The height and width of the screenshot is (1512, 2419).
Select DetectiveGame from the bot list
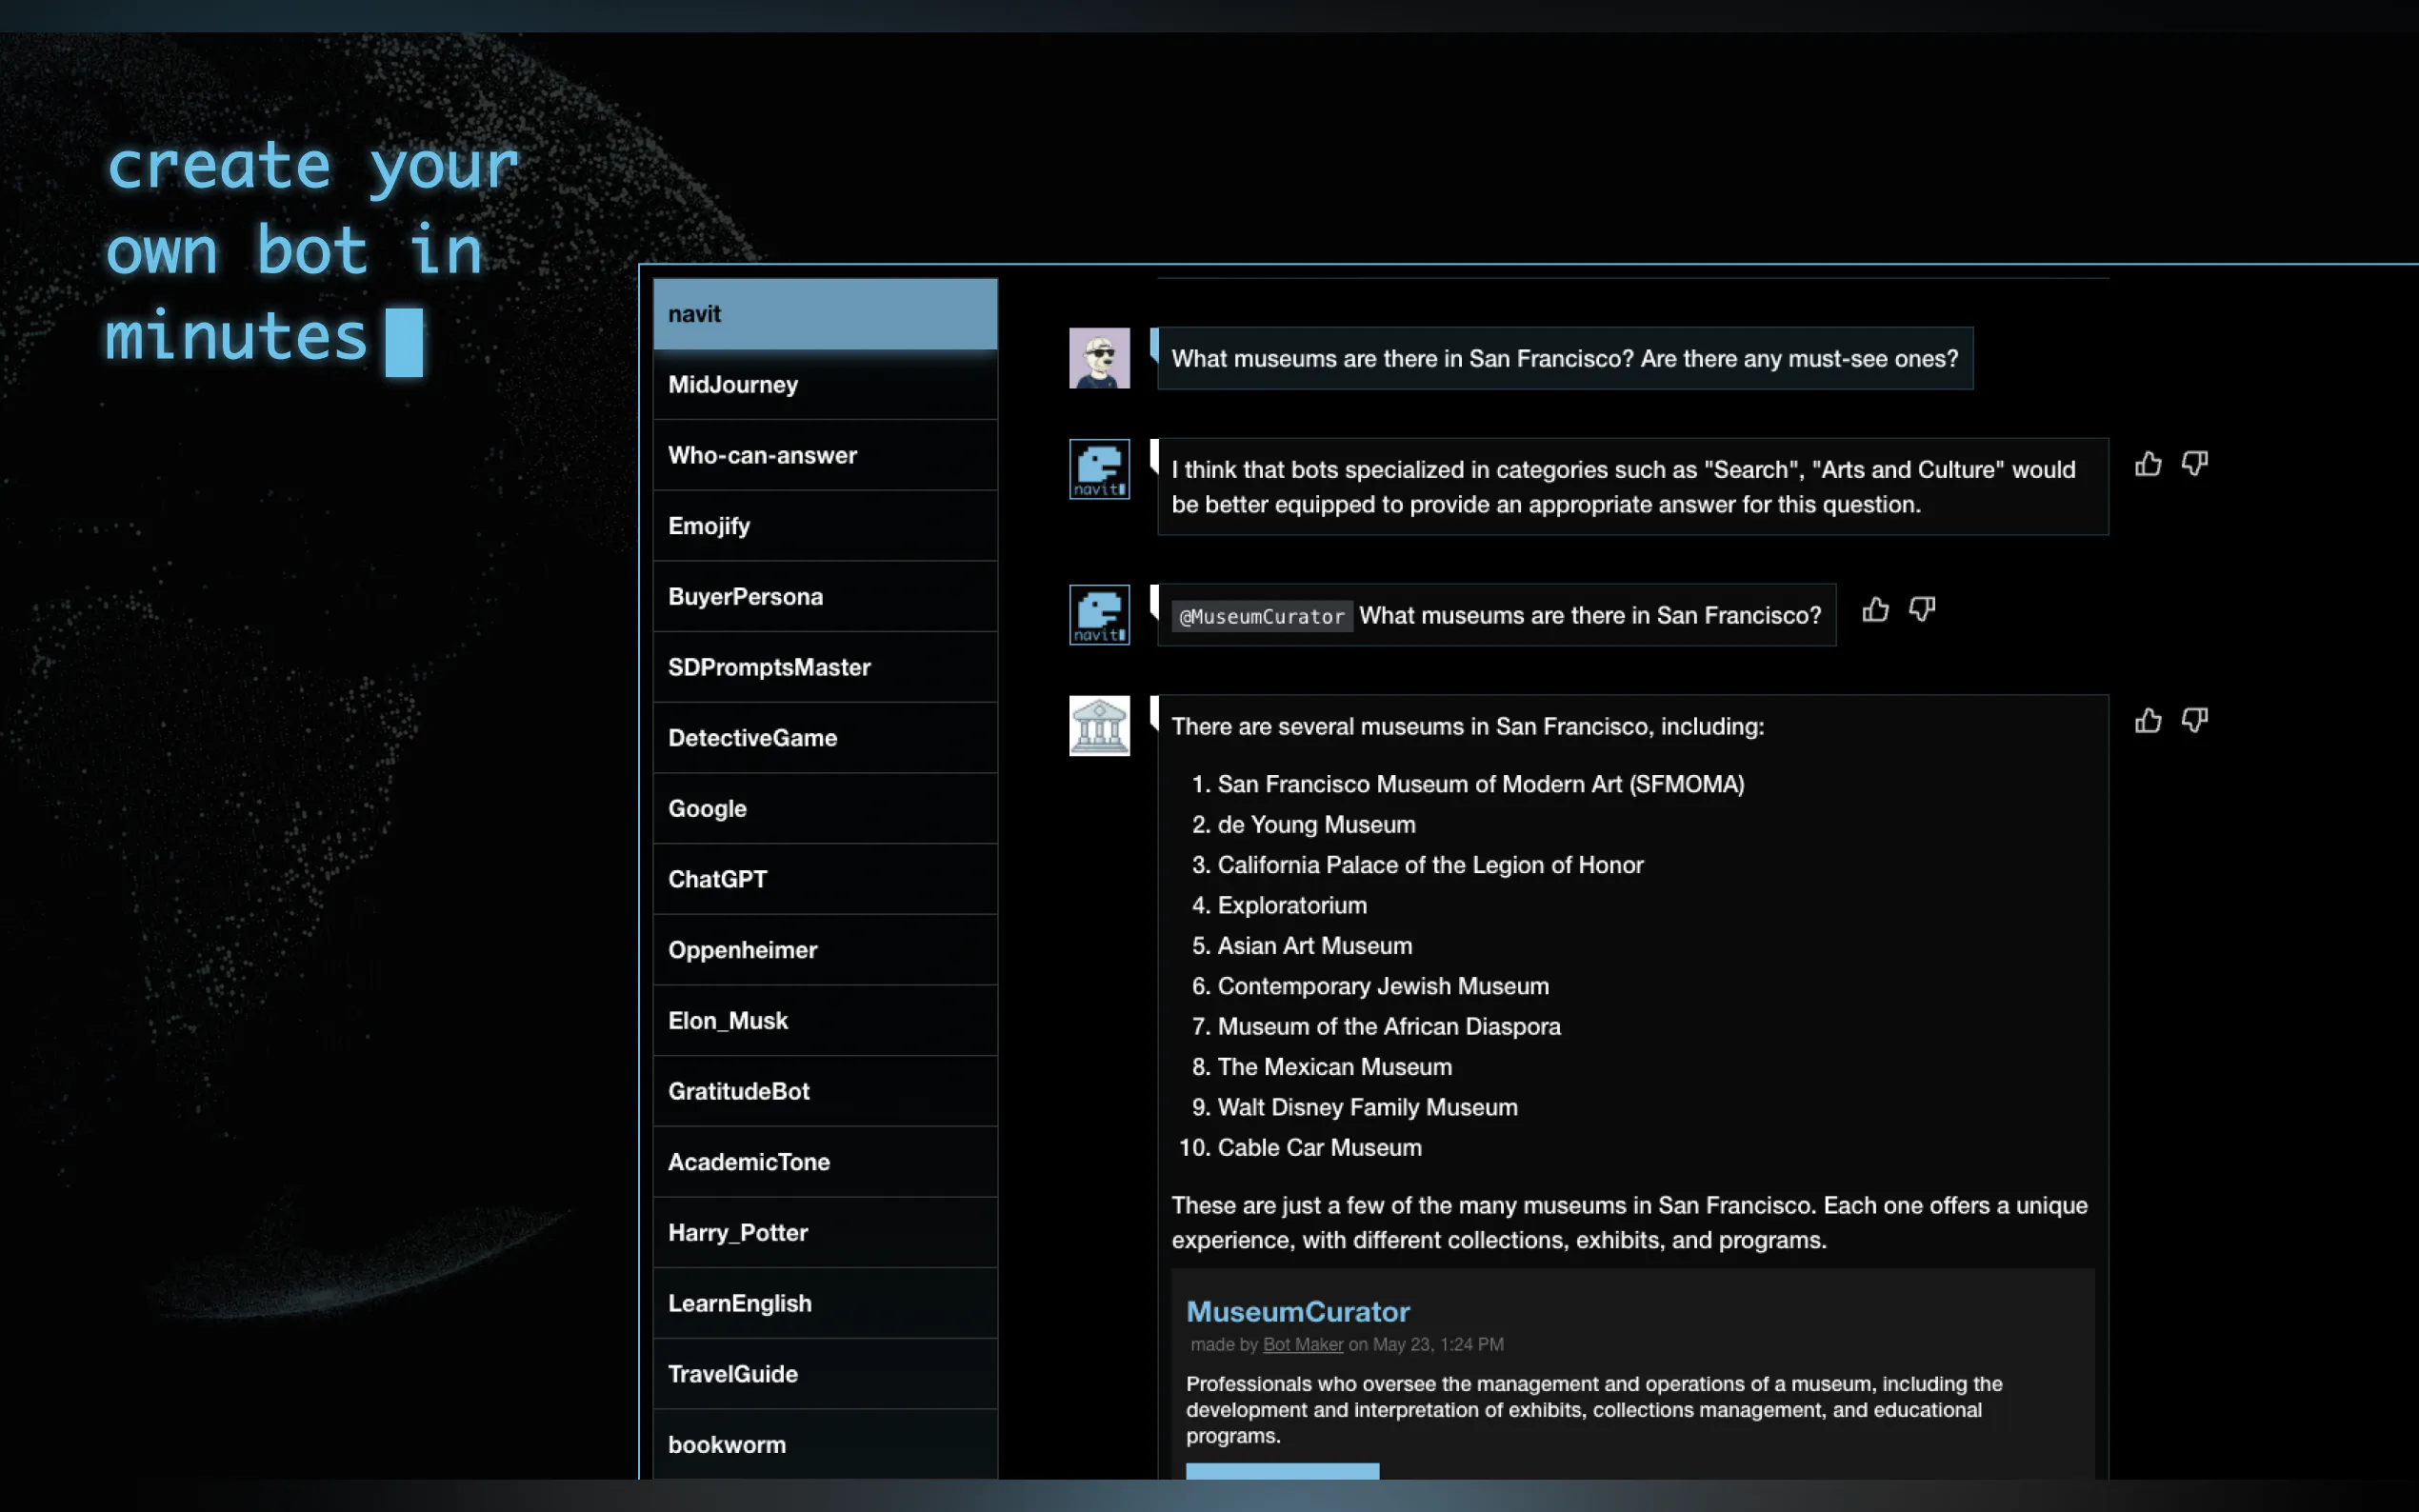coord(824,738)
